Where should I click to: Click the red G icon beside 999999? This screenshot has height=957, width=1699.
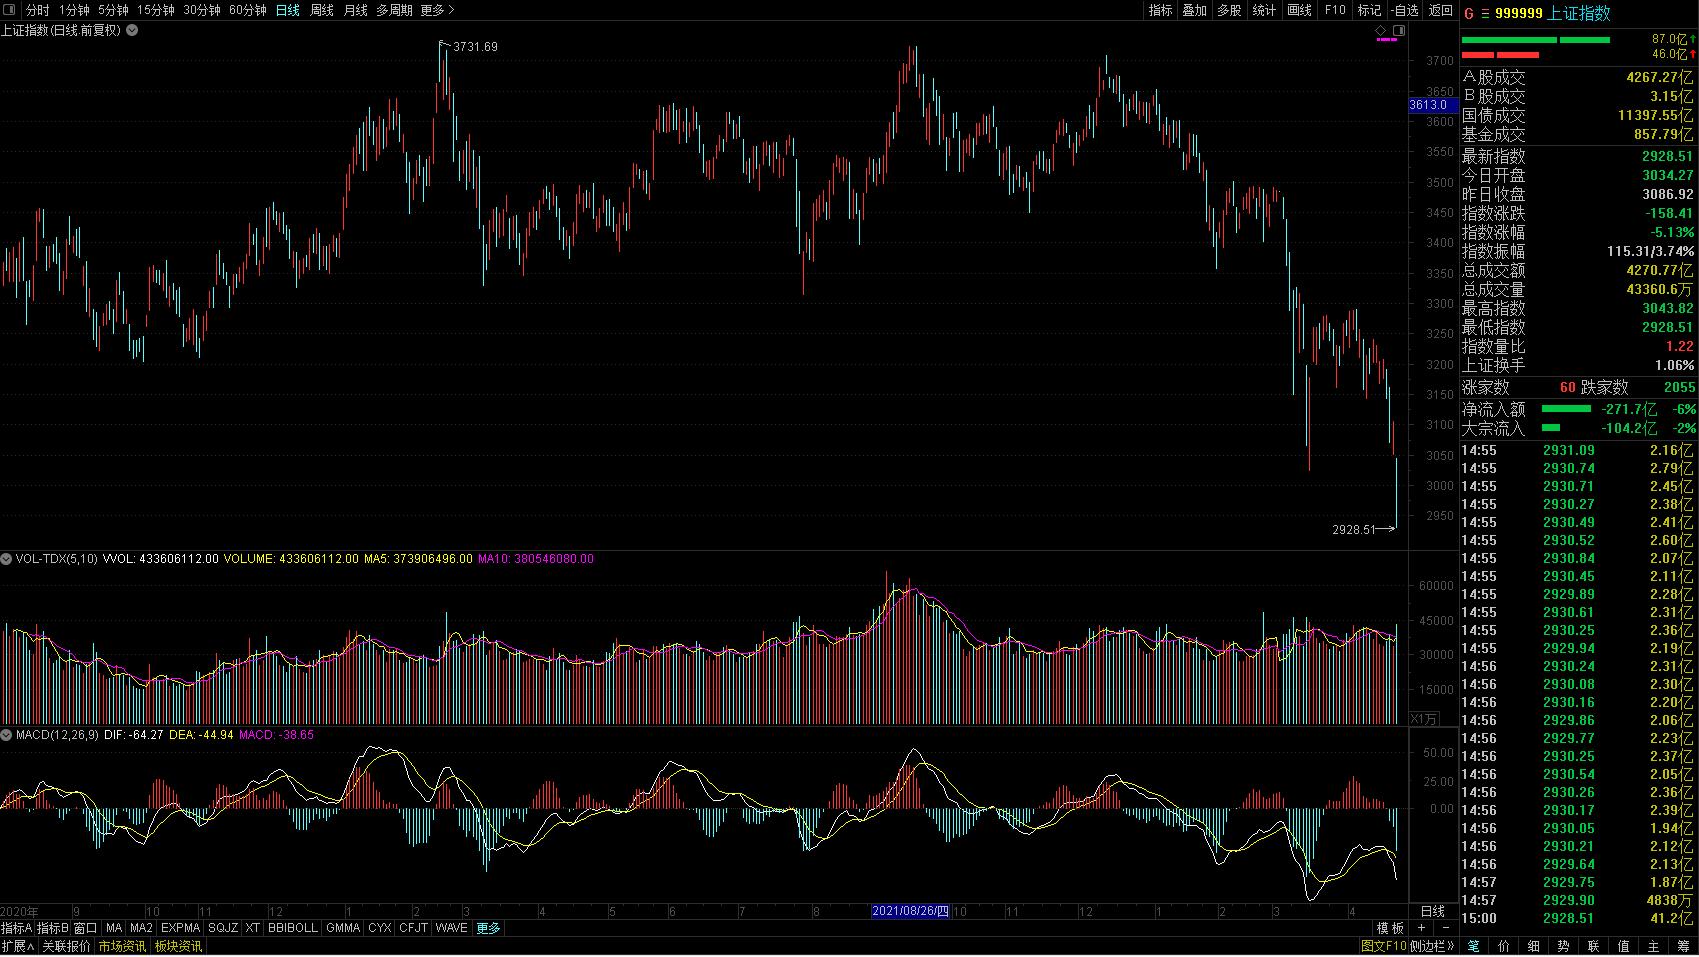click(1468, 13)
